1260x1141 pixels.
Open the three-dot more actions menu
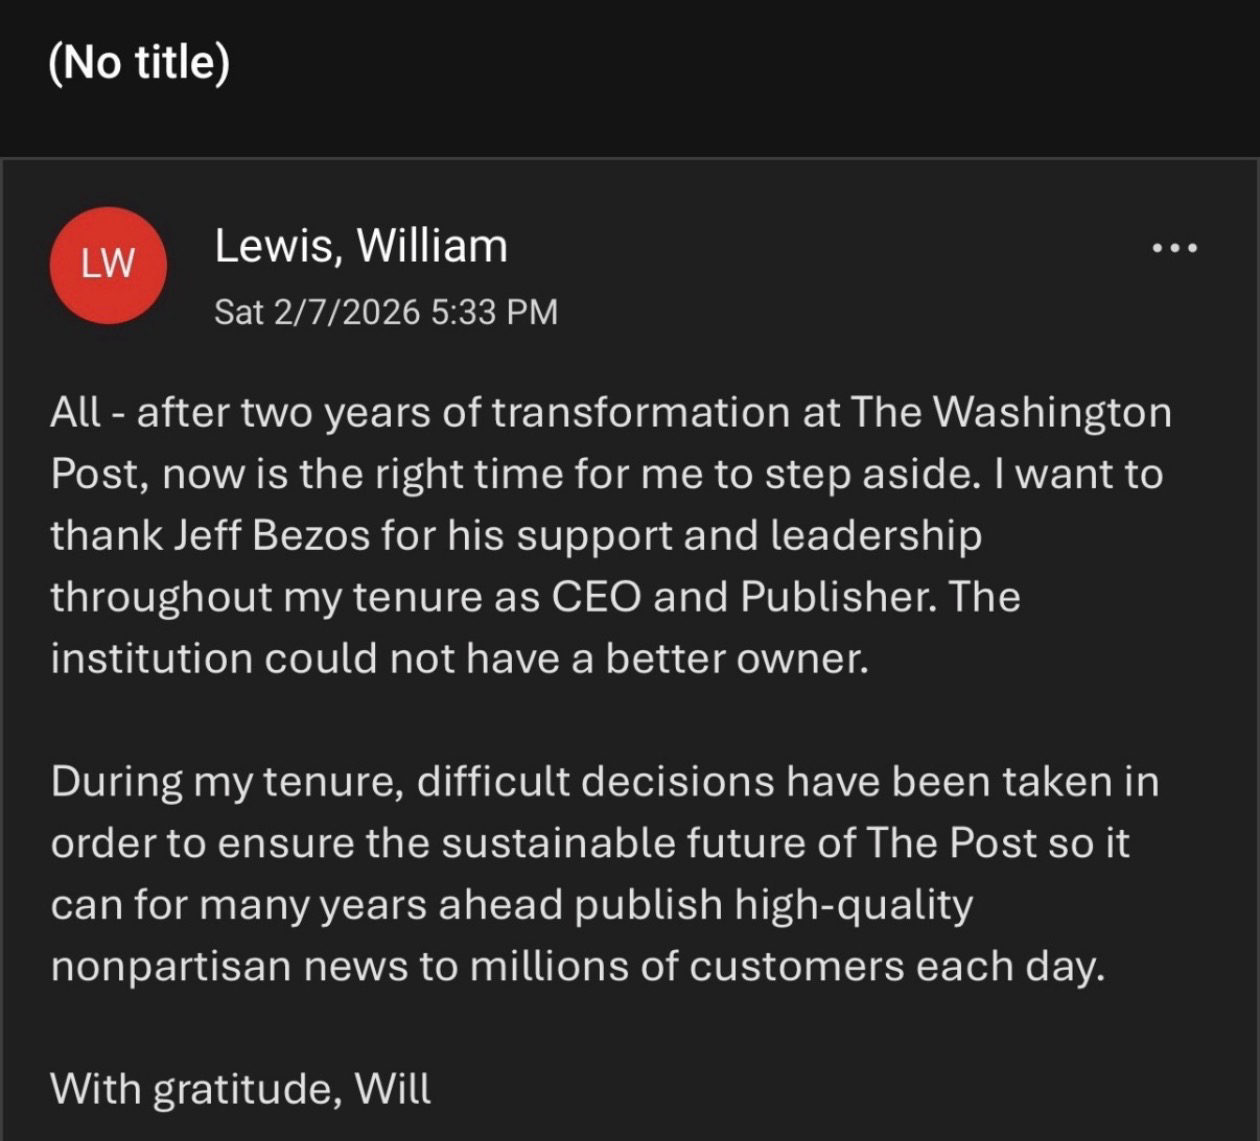(1174, 248)
